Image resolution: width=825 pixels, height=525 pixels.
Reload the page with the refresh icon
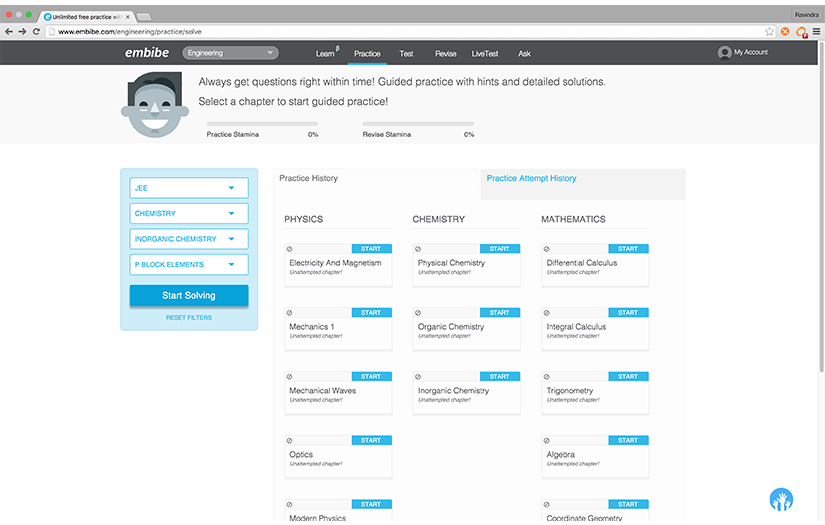[x=36, y=32]
